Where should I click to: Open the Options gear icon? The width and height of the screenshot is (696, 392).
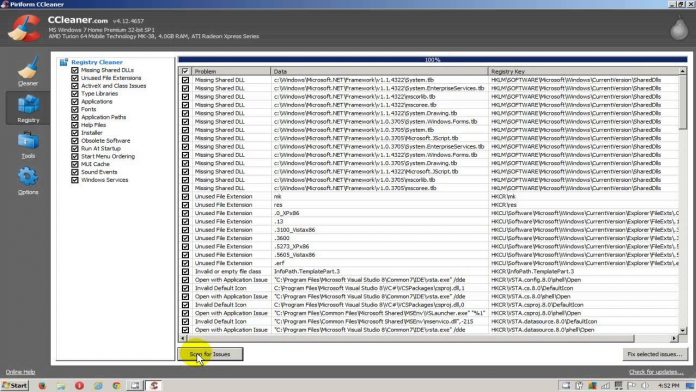coord(28,177)
